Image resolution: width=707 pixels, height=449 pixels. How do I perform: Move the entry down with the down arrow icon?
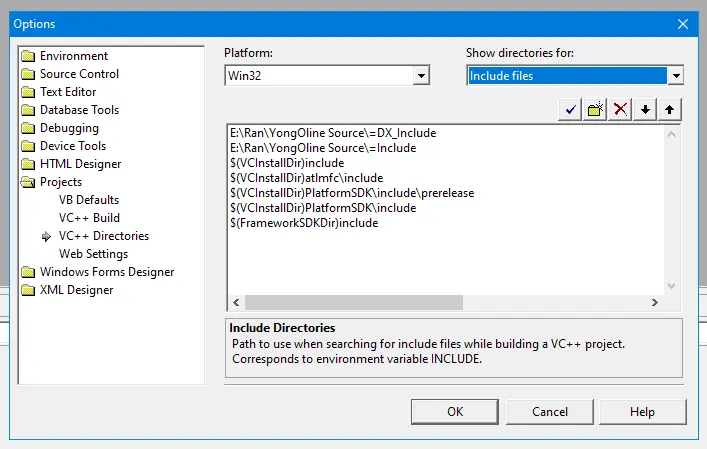(x=645, y=110)
